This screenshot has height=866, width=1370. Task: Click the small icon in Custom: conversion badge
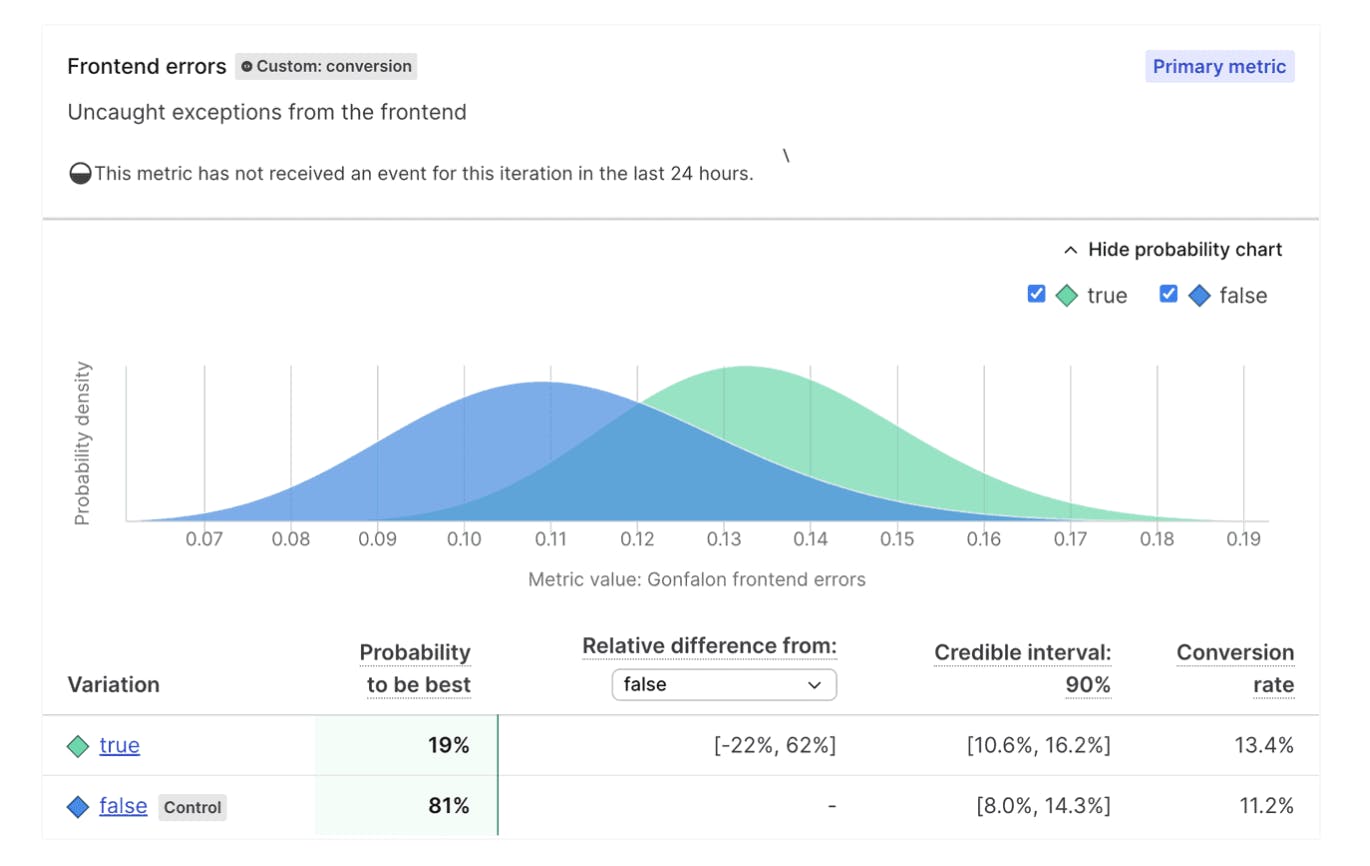(247, 67)
